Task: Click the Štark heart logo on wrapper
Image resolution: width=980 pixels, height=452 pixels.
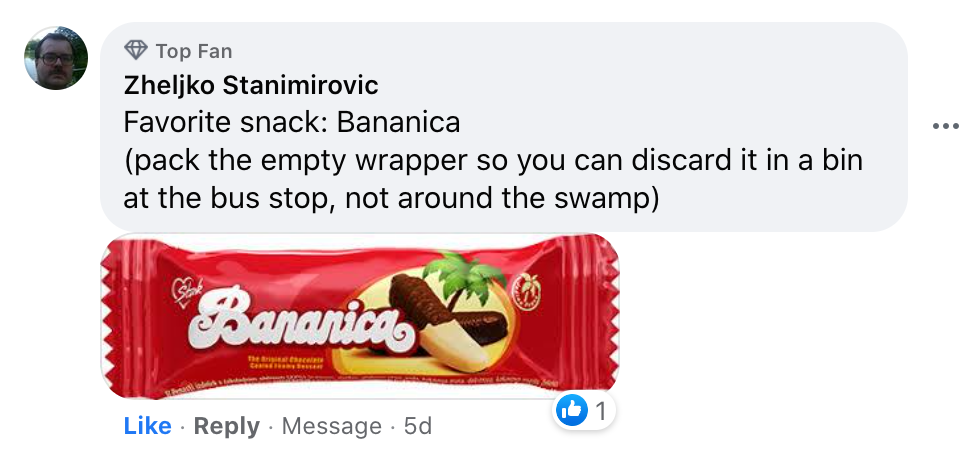Action: (x=185, y=292)
